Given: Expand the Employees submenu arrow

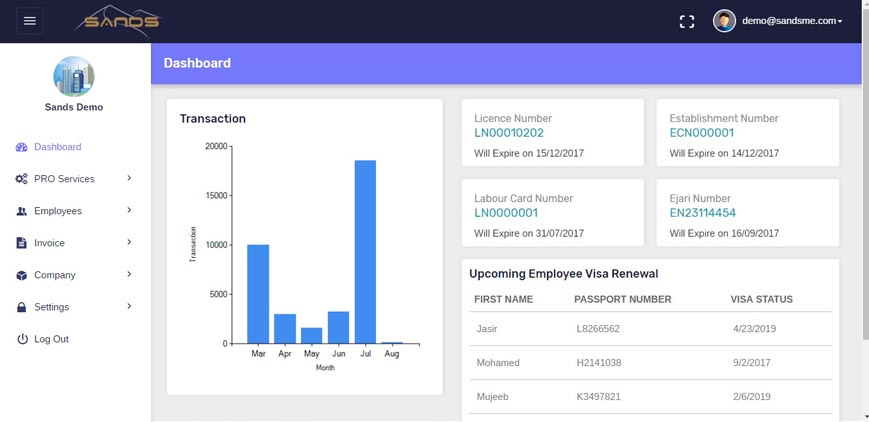Looking at the screenshot, I should [x=129, y=210].
